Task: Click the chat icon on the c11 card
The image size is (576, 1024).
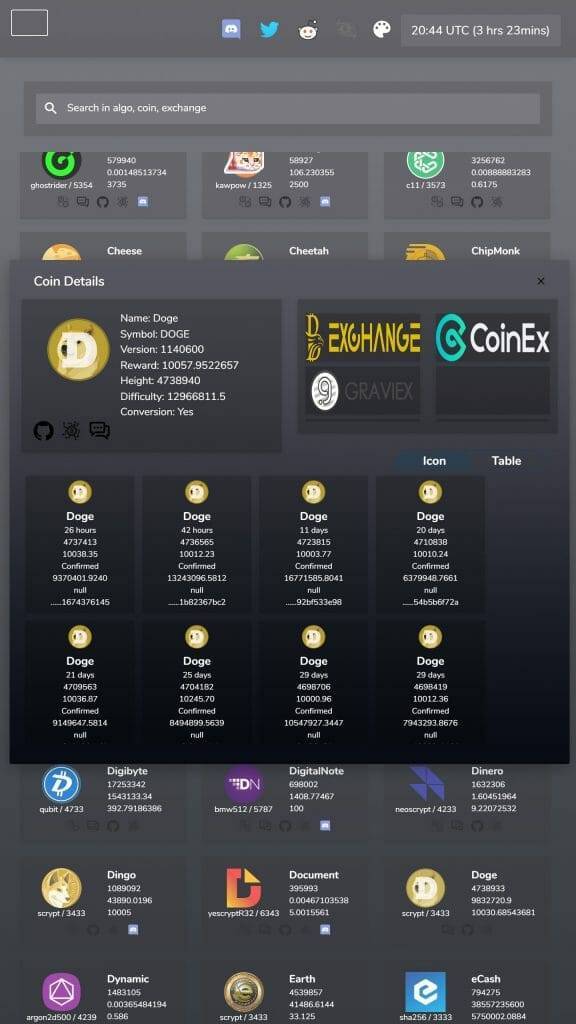Action: click(x=457, y=202)
